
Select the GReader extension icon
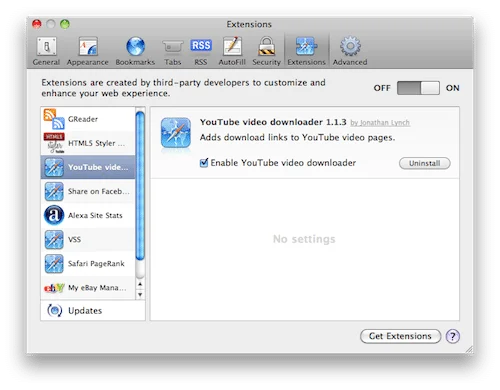click(x=54, y=119)
